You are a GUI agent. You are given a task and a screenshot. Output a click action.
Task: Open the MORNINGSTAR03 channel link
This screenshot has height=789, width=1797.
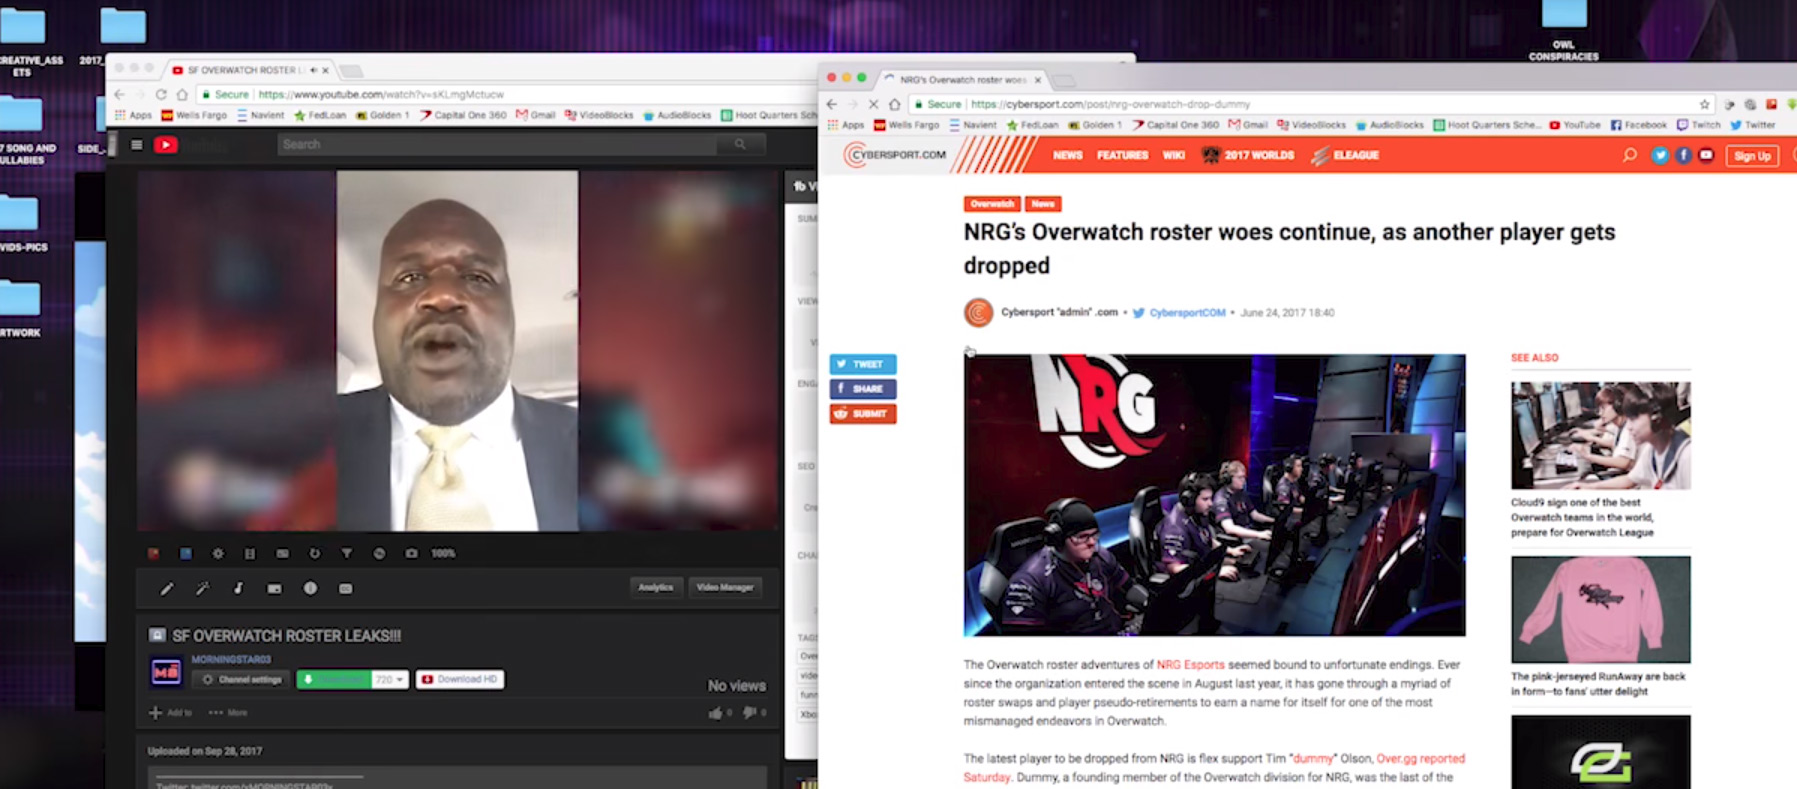click(231, 660)
